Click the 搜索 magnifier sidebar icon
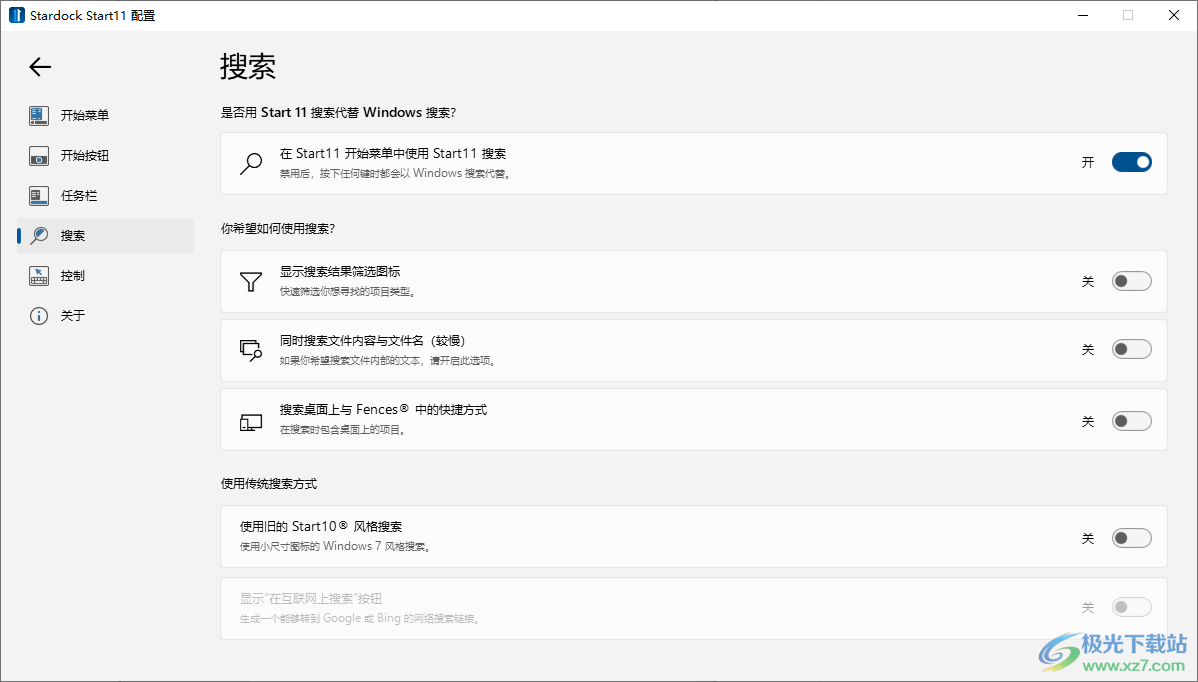 [39, 236]
